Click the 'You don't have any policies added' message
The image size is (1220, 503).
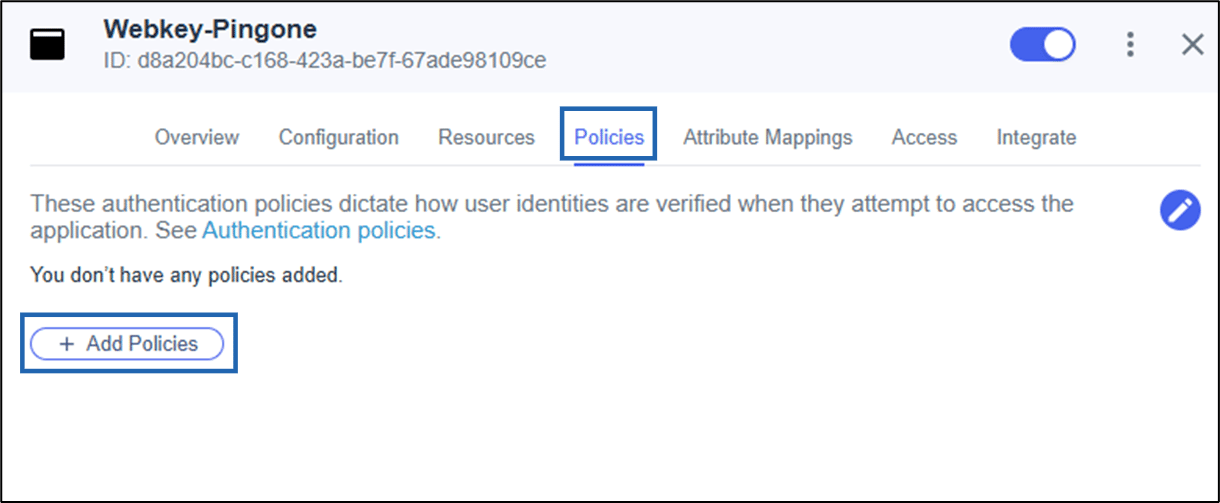(187, 275)
